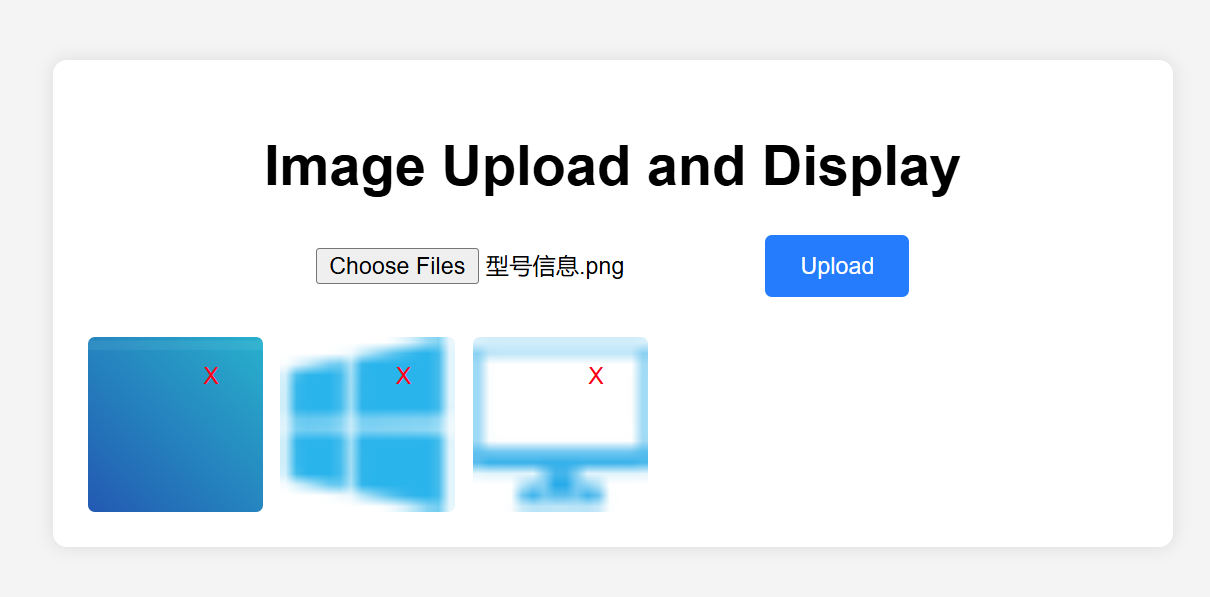Click the selected file name 型号信息.png
This screenshot has height=597, width=1210.
click(555, 266)
